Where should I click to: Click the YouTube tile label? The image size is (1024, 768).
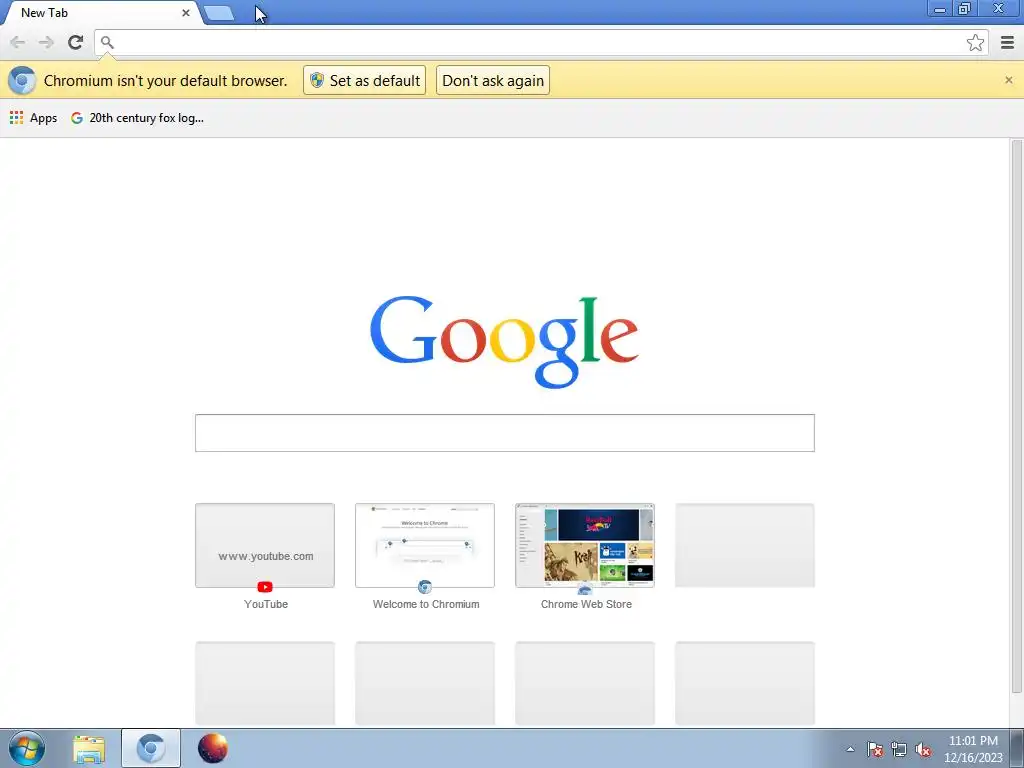[x=266, y=604]
